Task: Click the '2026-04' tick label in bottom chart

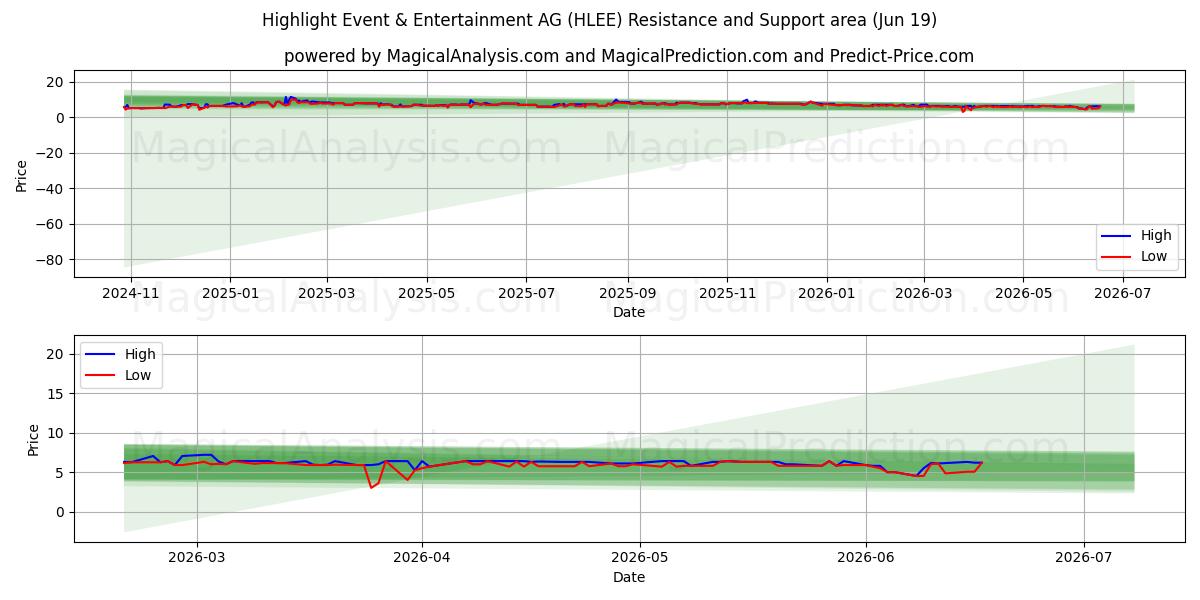Action: point(422,559)
